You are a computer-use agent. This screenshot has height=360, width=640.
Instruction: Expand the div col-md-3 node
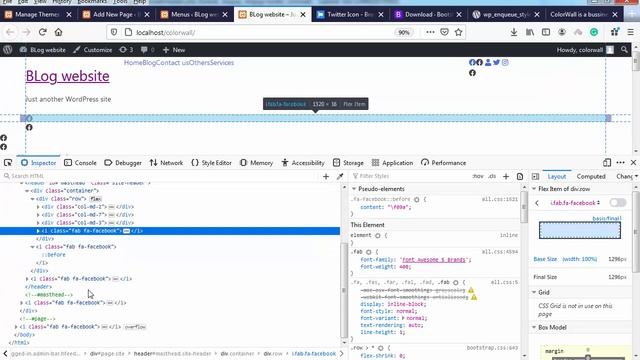[x=38, y=223]
